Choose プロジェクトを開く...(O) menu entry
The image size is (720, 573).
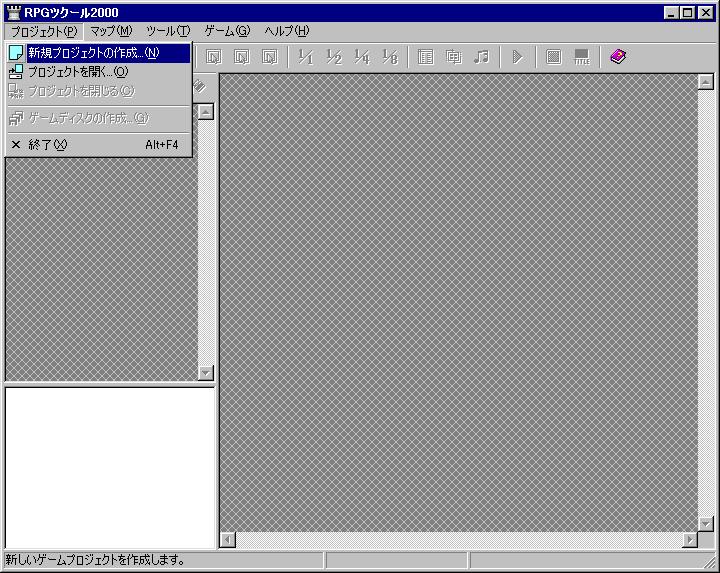pyautogui.click(x=99, y=72)
